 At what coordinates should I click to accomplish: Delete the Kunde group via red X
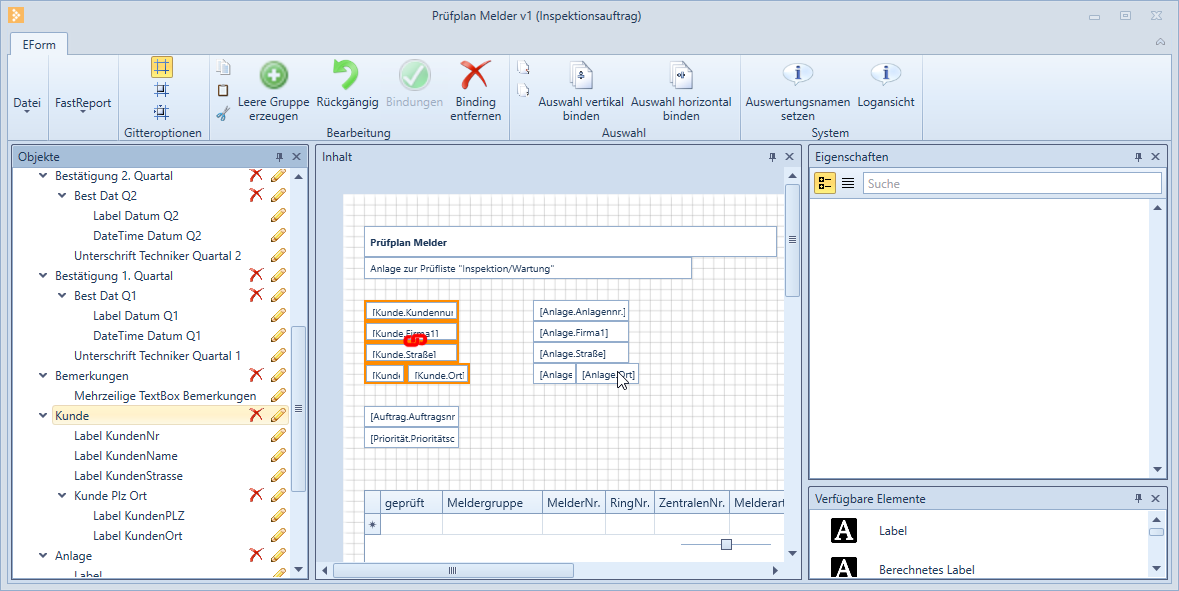pyautogui.click(x=256, y=415)
